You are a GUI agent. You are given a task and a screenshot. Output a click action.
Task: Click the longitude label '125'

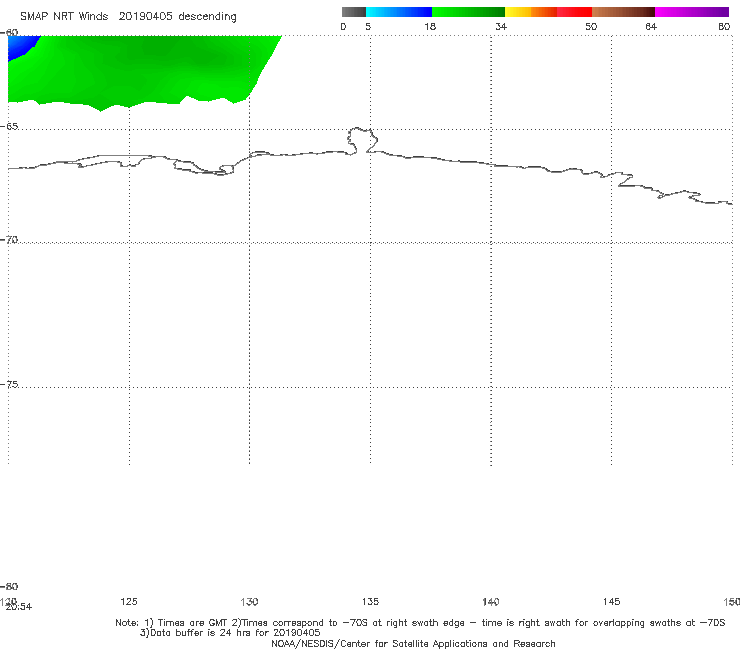pyautogui.click(x=129, y=601)
